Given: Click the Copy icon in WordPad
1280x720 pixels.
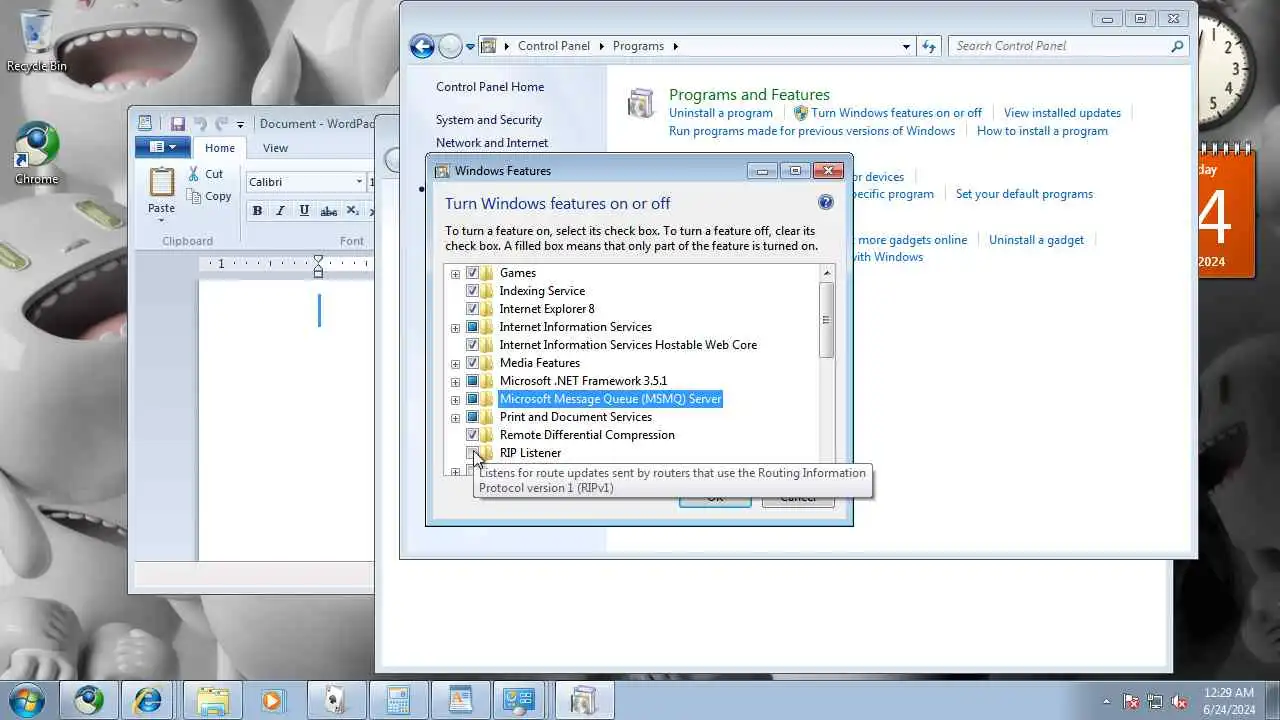Looking at the screenshot, I should (195, 196).
